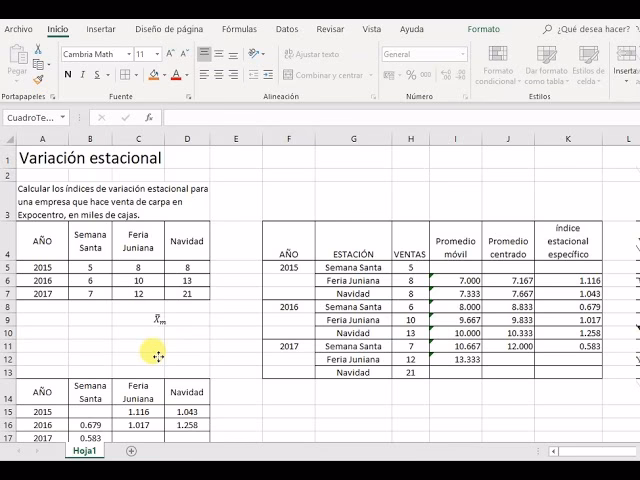Image resolution: width=640 pixels, height=480 pixels.
Task: Toggle bold N formatting
Action: (x=68, y=75)
